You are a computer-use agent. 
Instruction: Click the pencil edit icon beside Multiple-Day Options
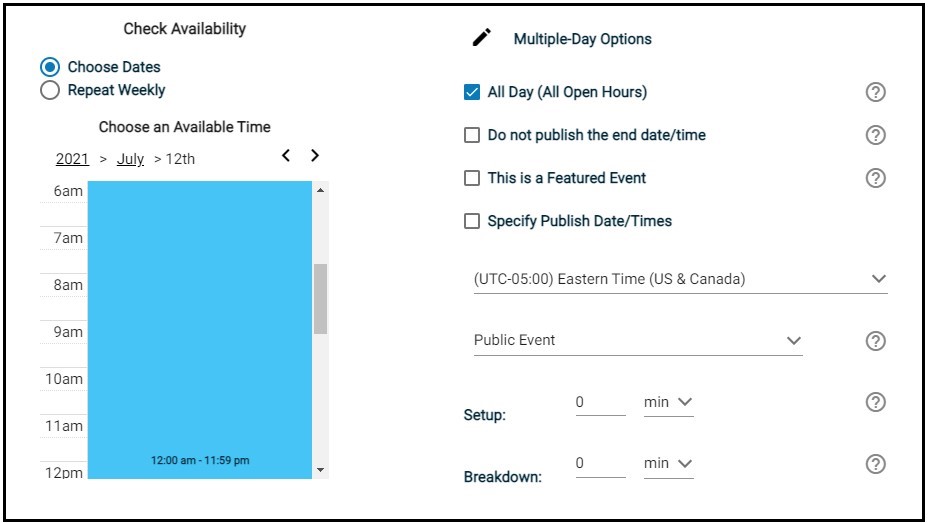482,38
